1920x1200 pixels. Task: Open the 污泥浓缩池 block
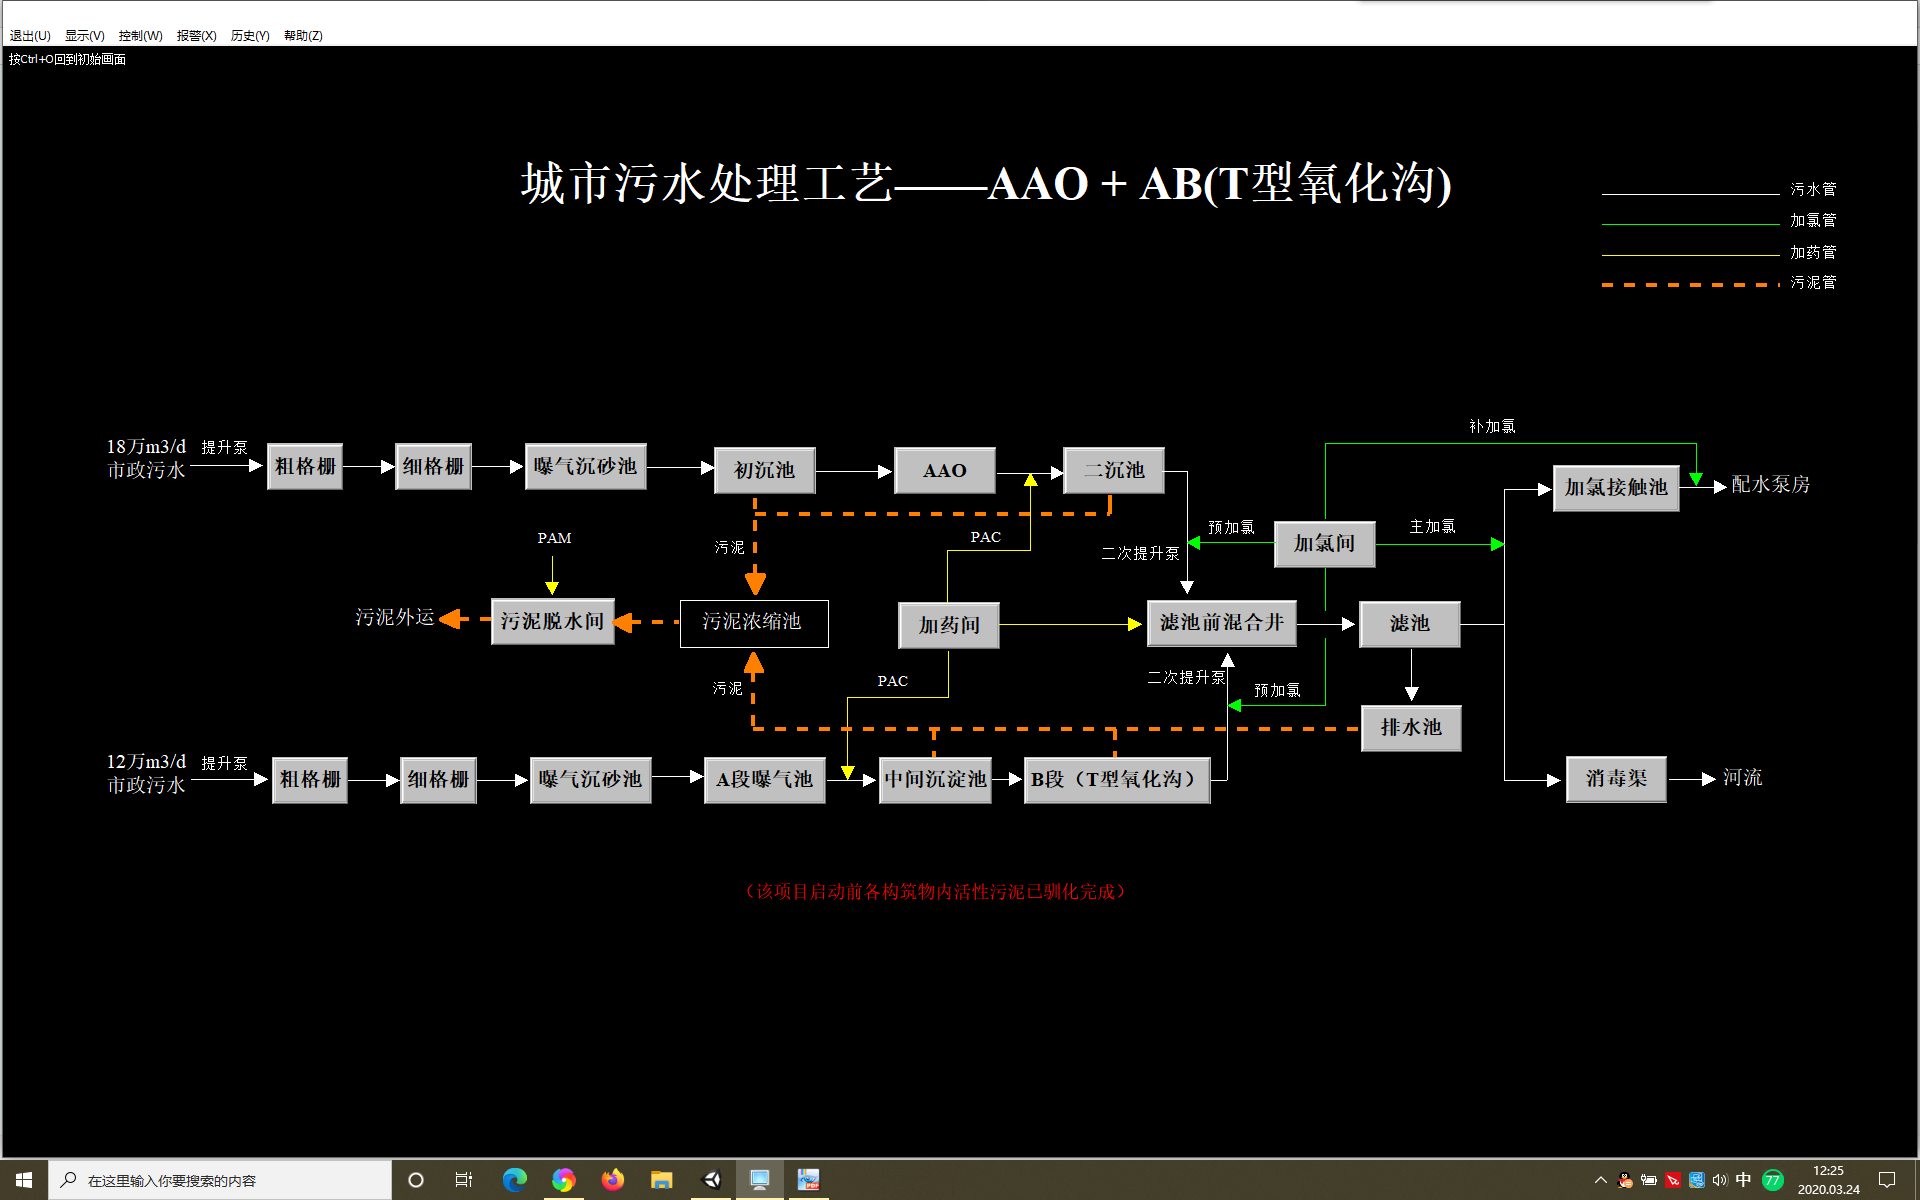[753, 623]
